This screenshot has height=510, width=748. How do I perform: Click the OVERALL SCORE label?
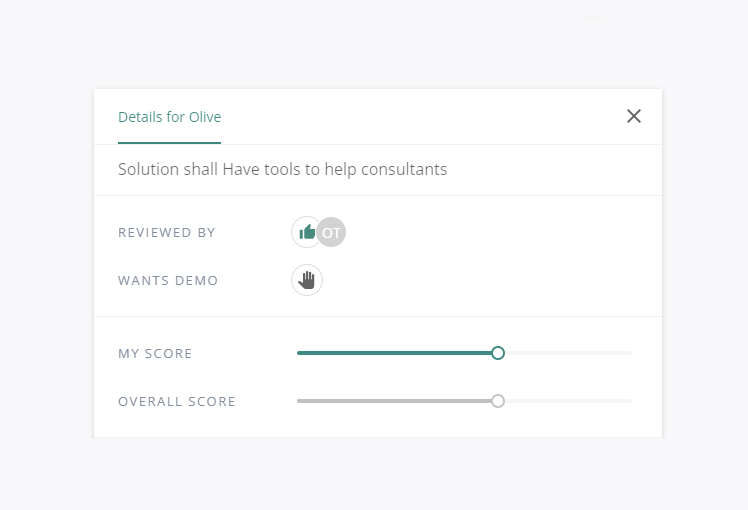coord(177,402)
